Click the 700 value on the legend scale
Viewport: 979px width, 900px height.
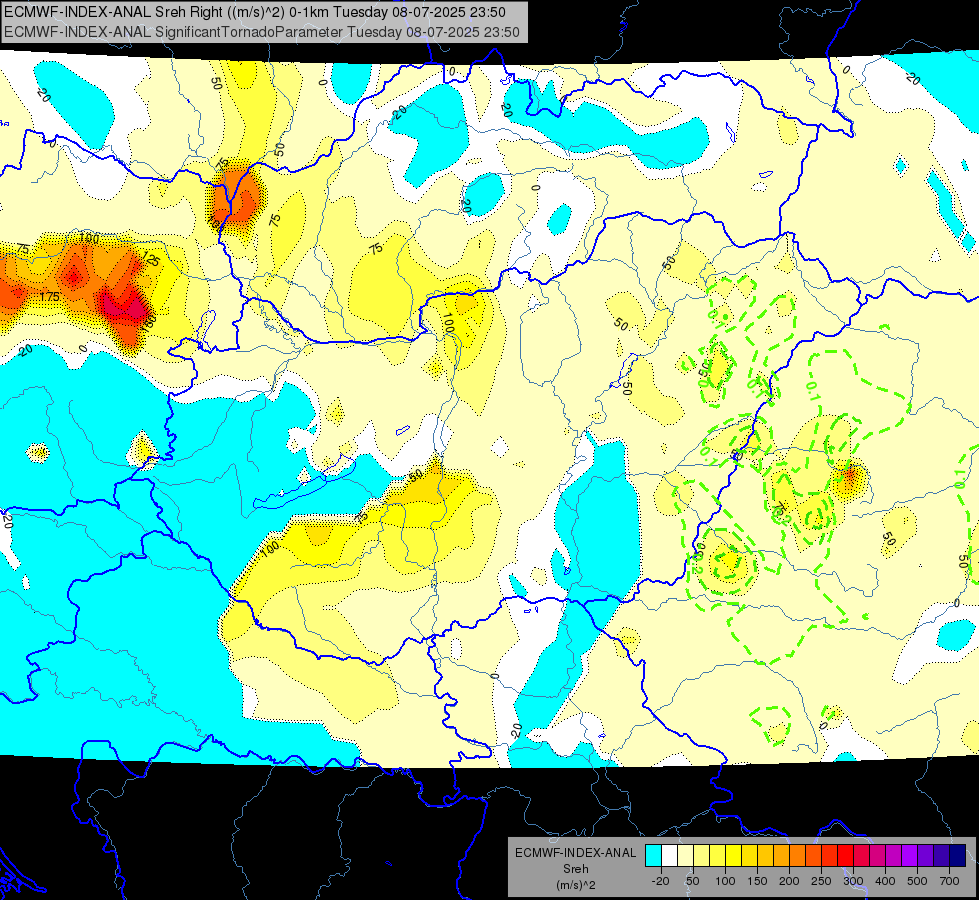pos(949,881)
